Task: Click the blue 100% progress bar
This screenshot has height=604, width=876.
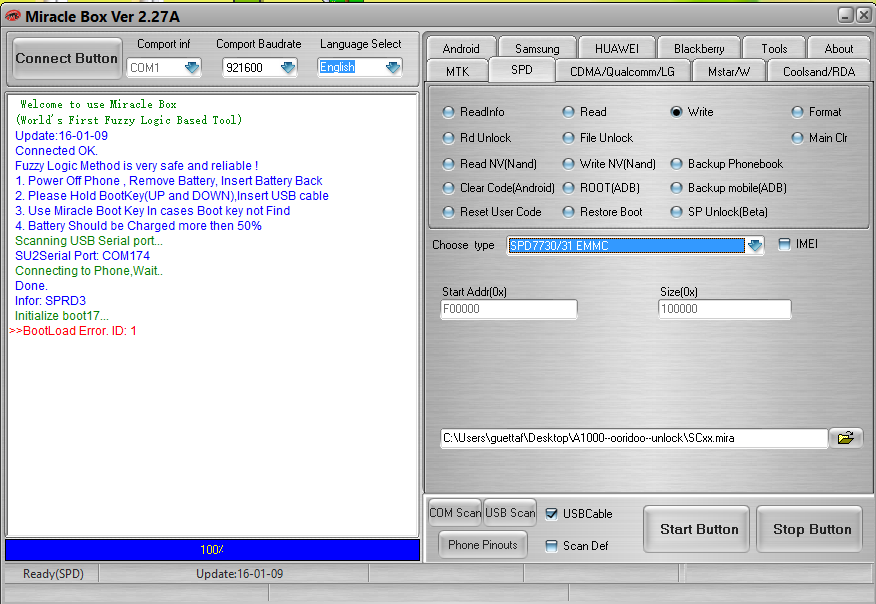Action: [x=212, y=550]
